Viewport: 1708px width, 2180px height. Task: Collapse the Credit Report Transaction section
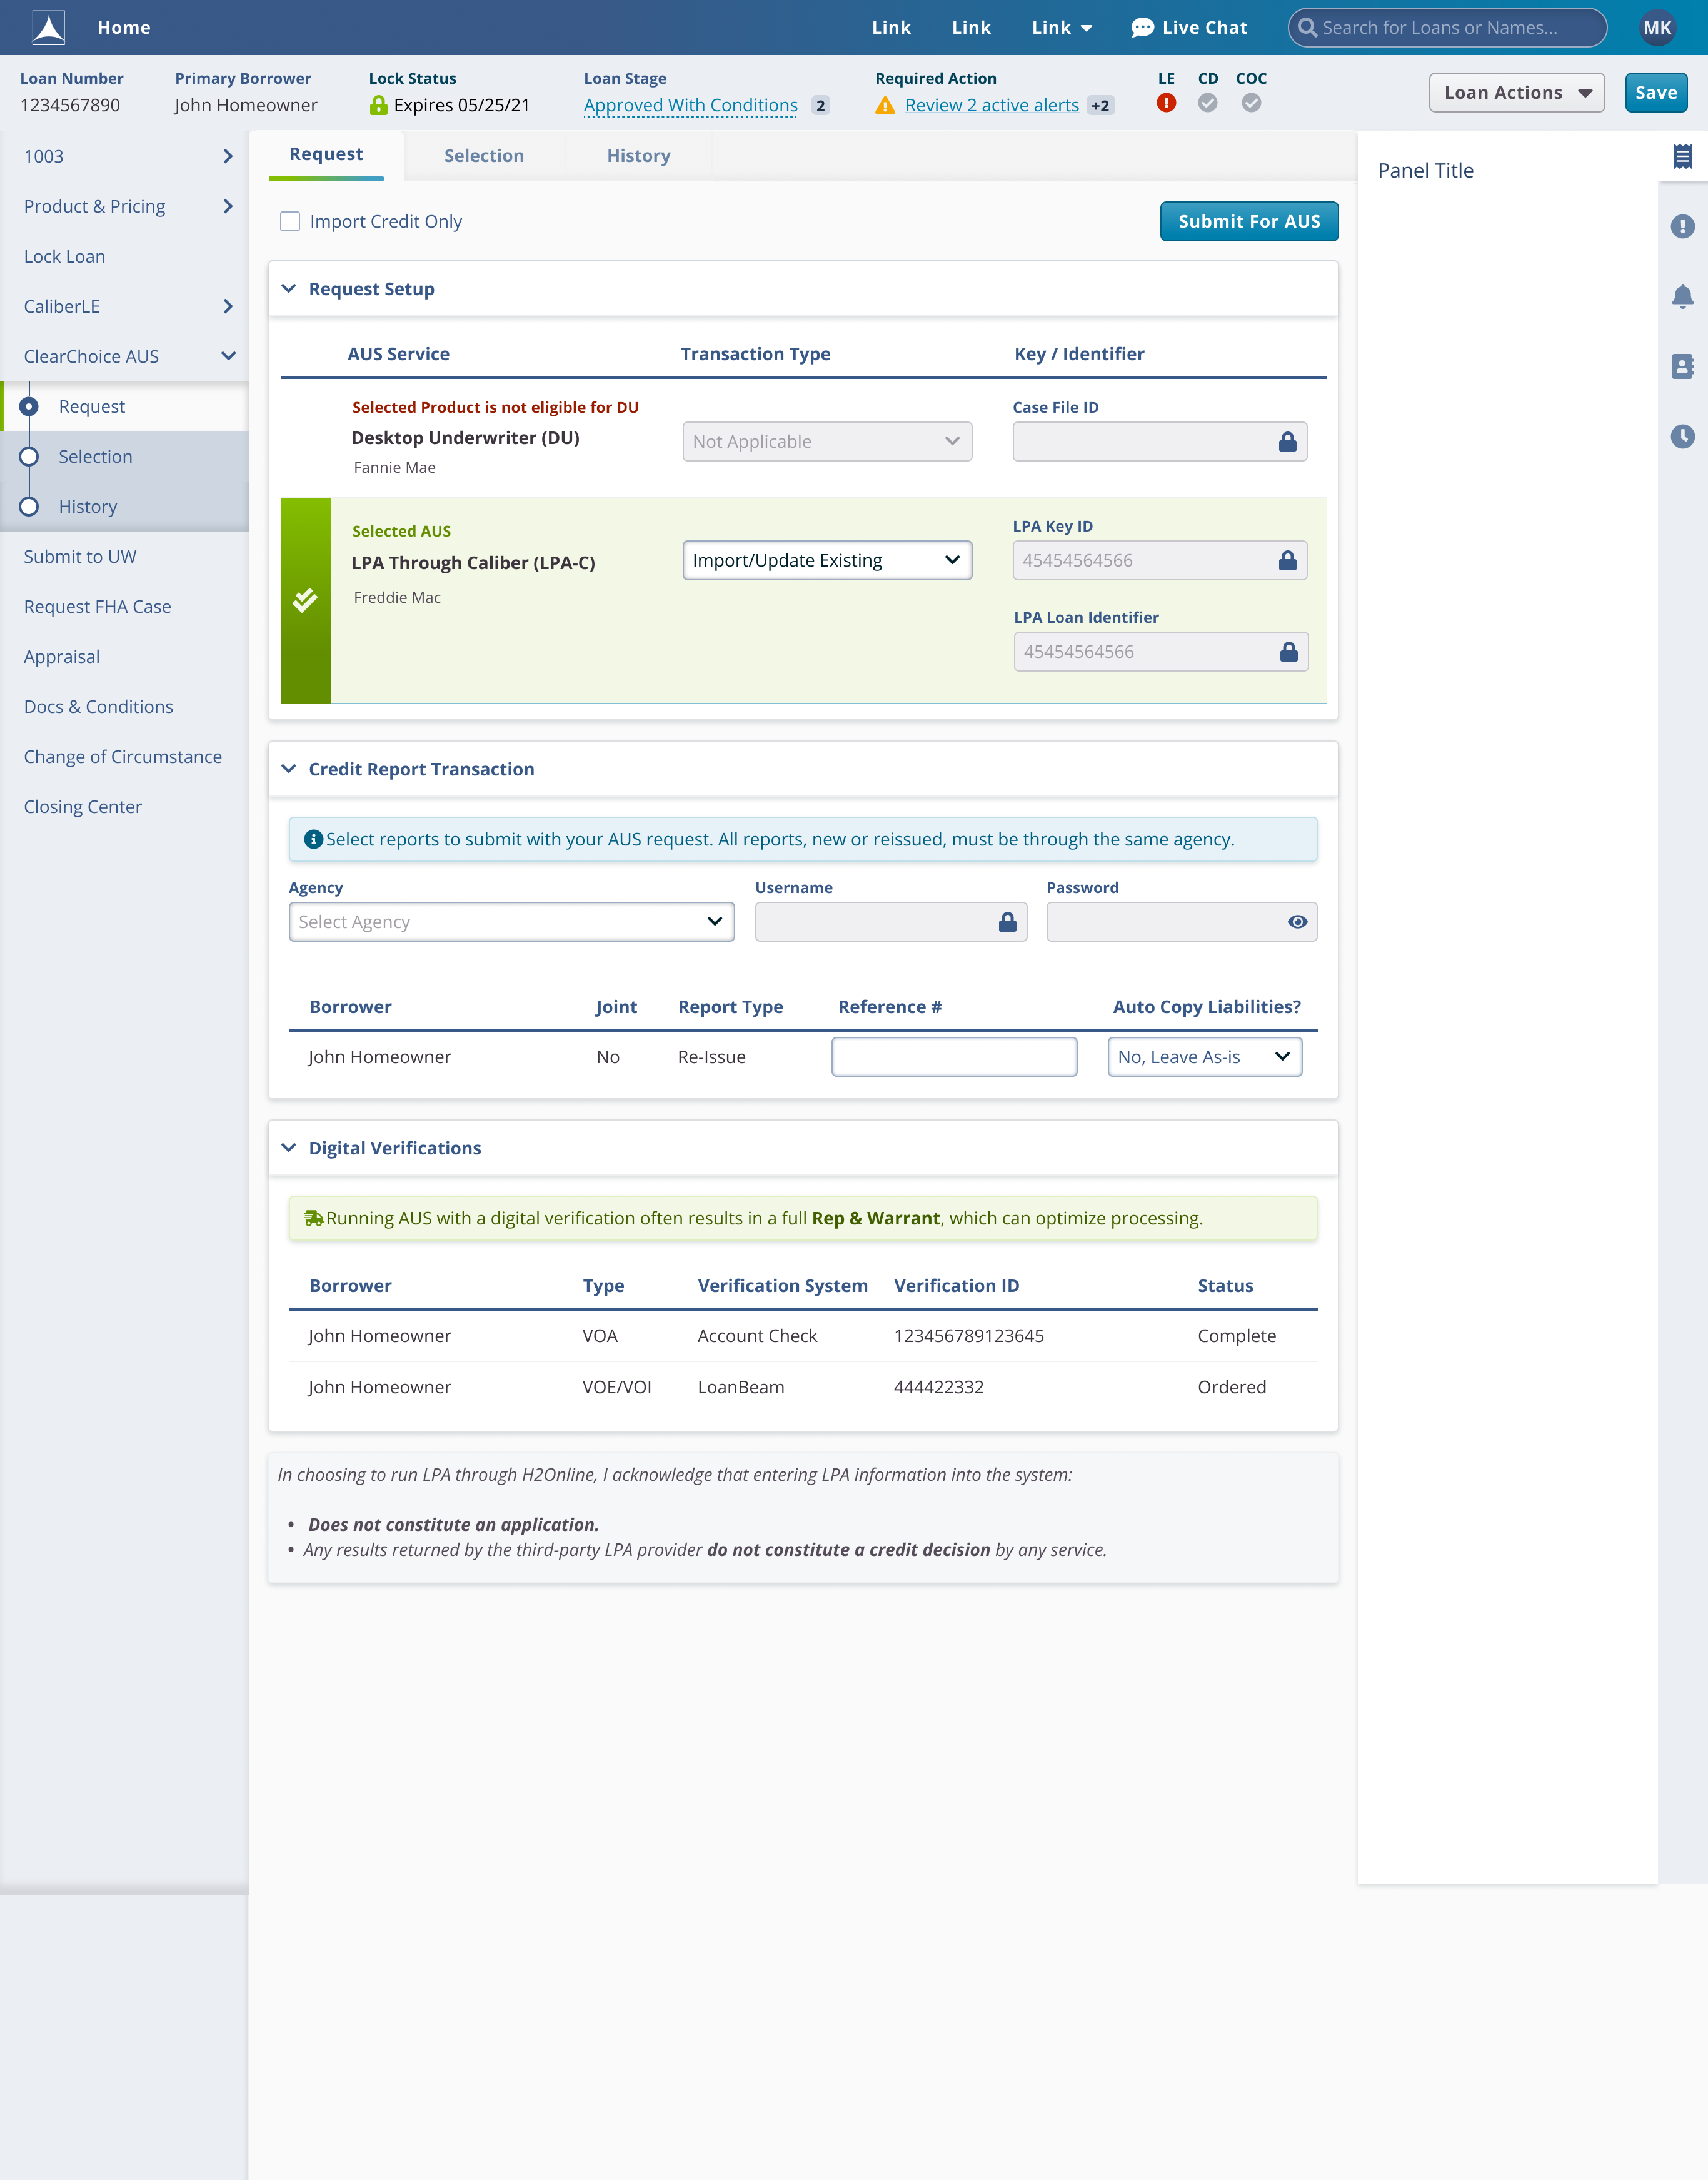coord(289,769)
